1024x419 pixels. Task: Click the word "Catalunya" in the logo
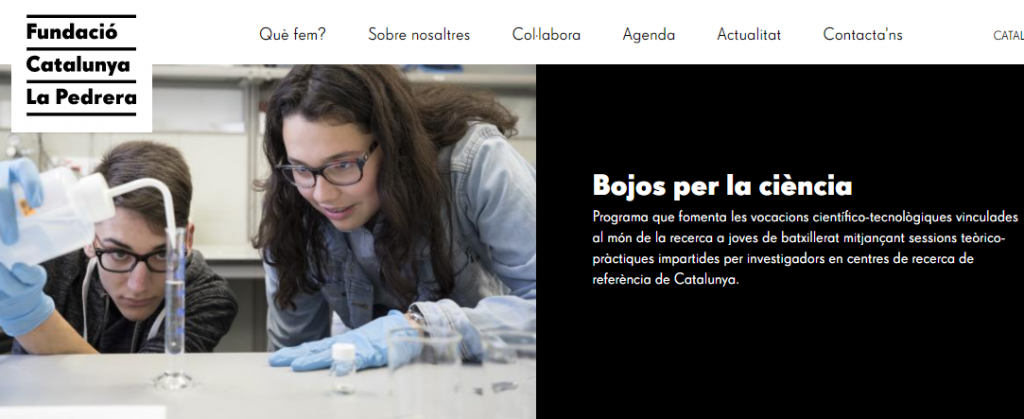click(78, 65)
